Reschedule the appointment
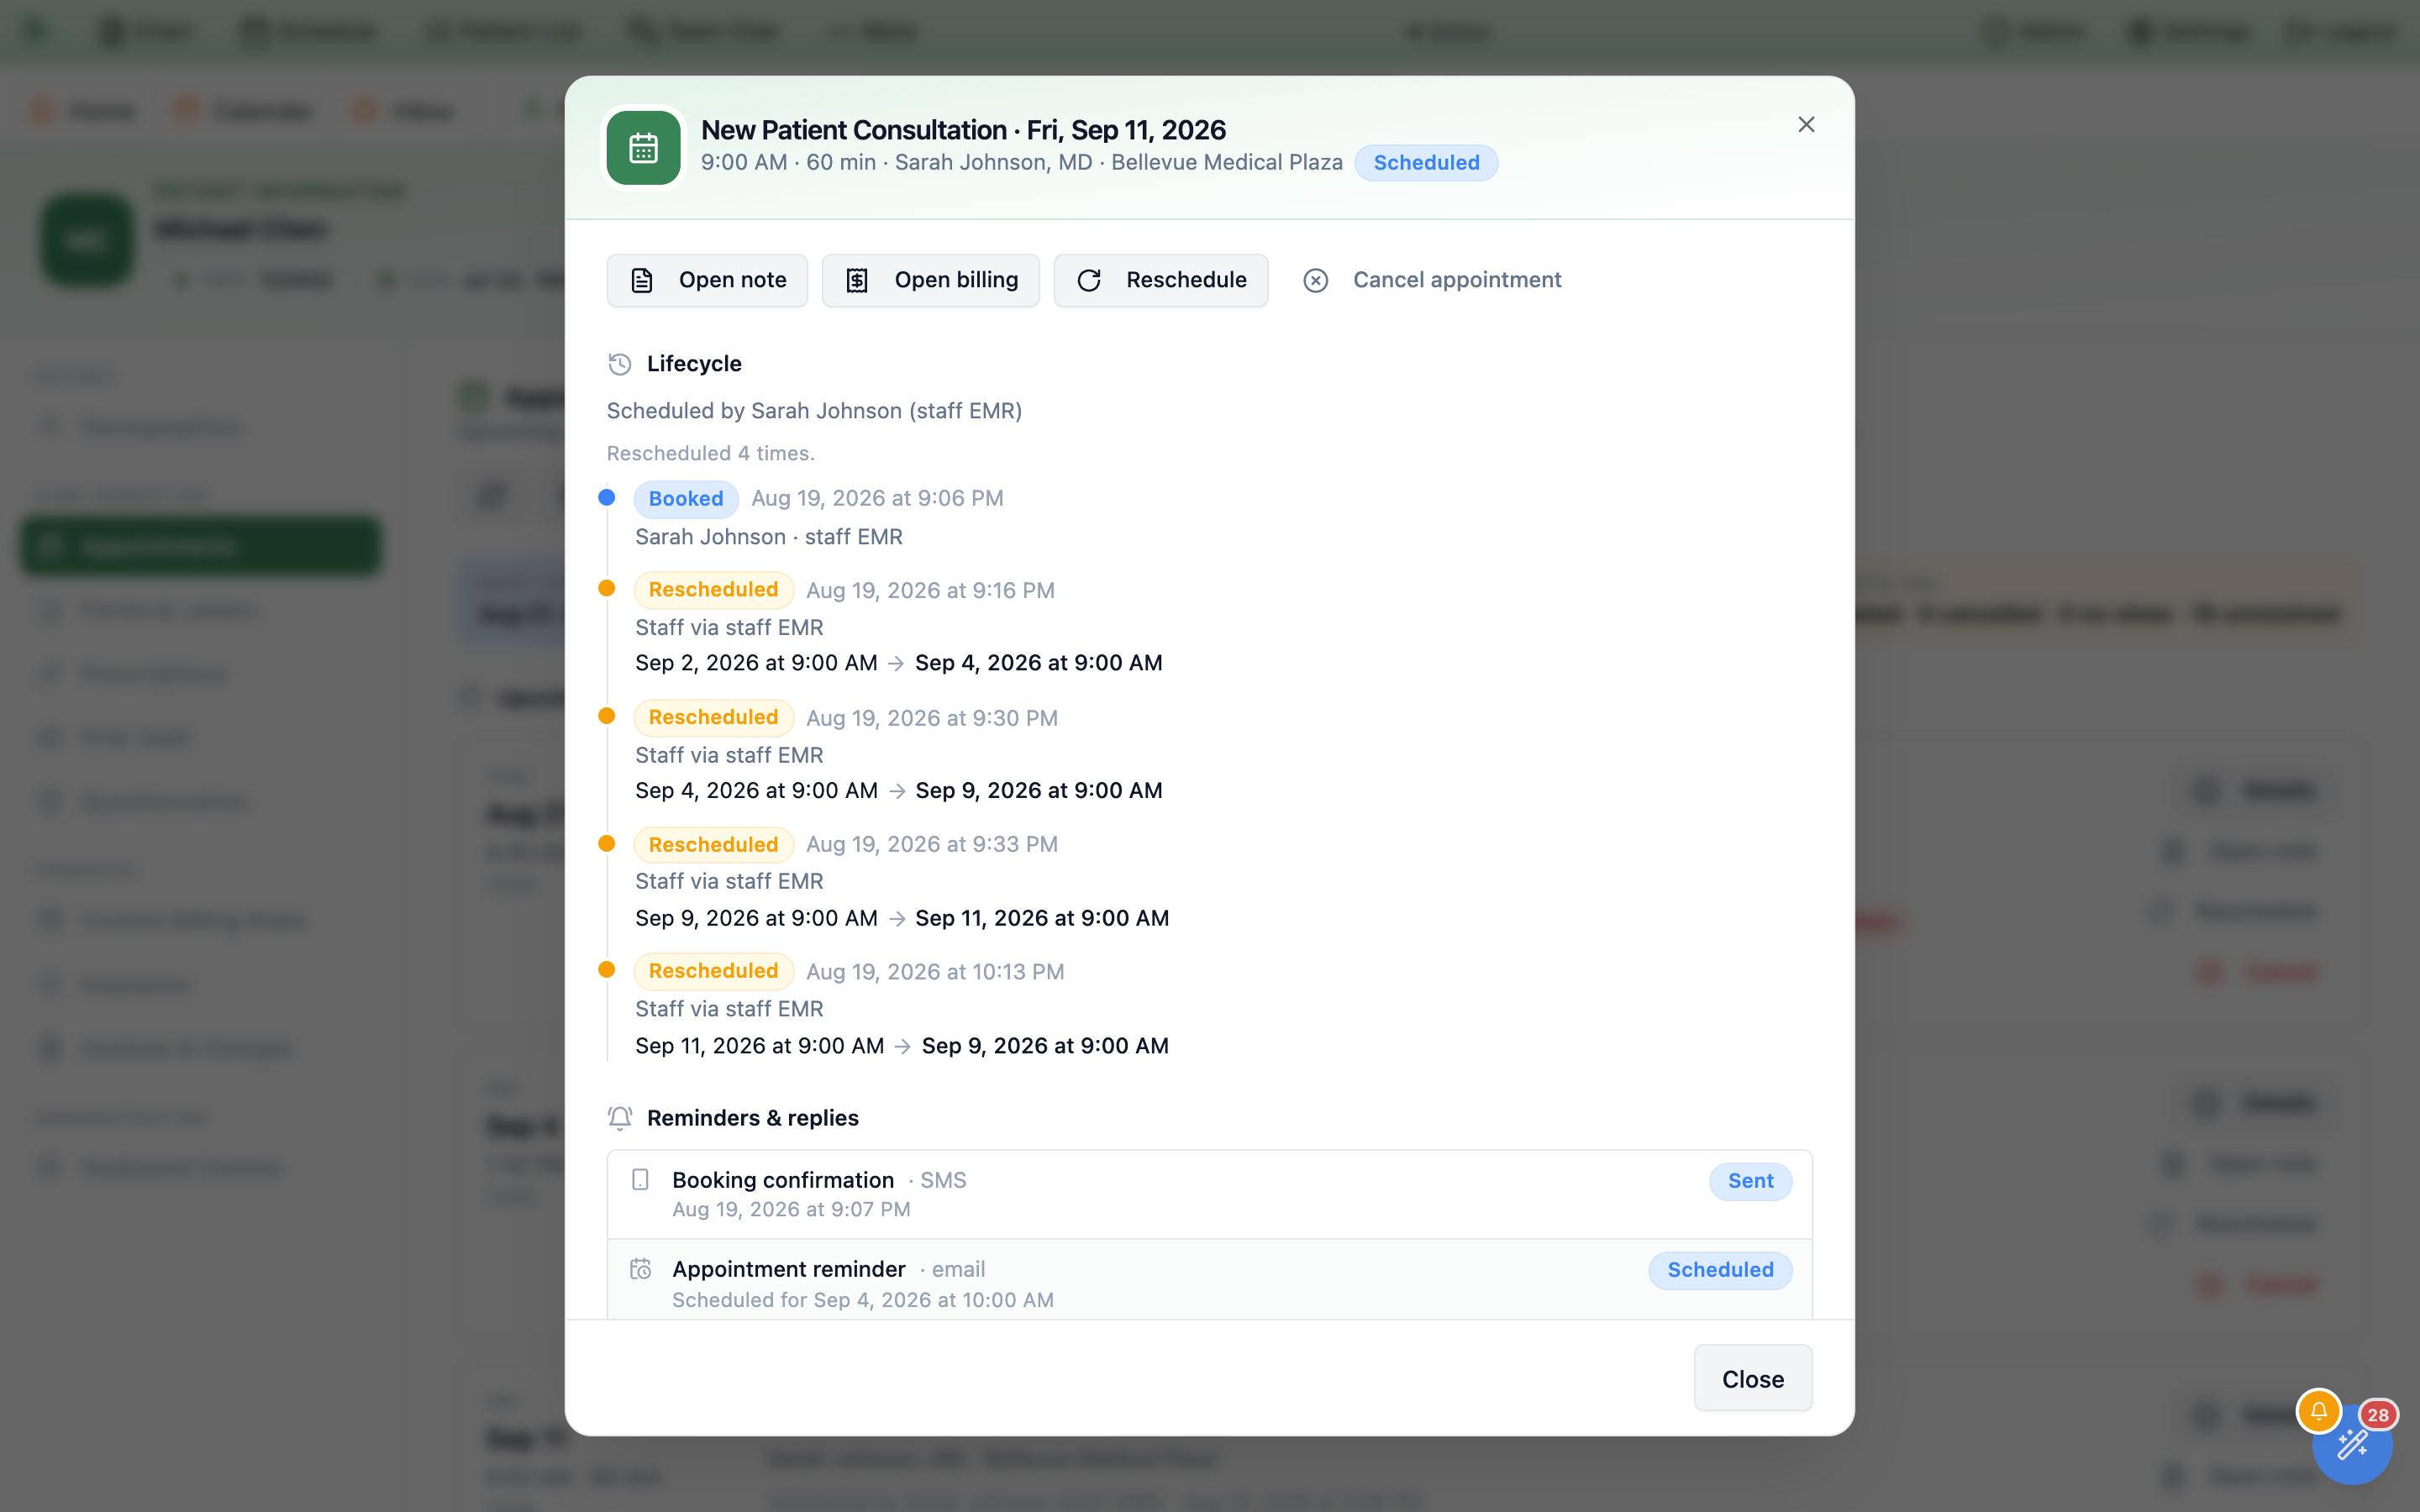This screenshot has height=1512, width=2420. 1161,280
